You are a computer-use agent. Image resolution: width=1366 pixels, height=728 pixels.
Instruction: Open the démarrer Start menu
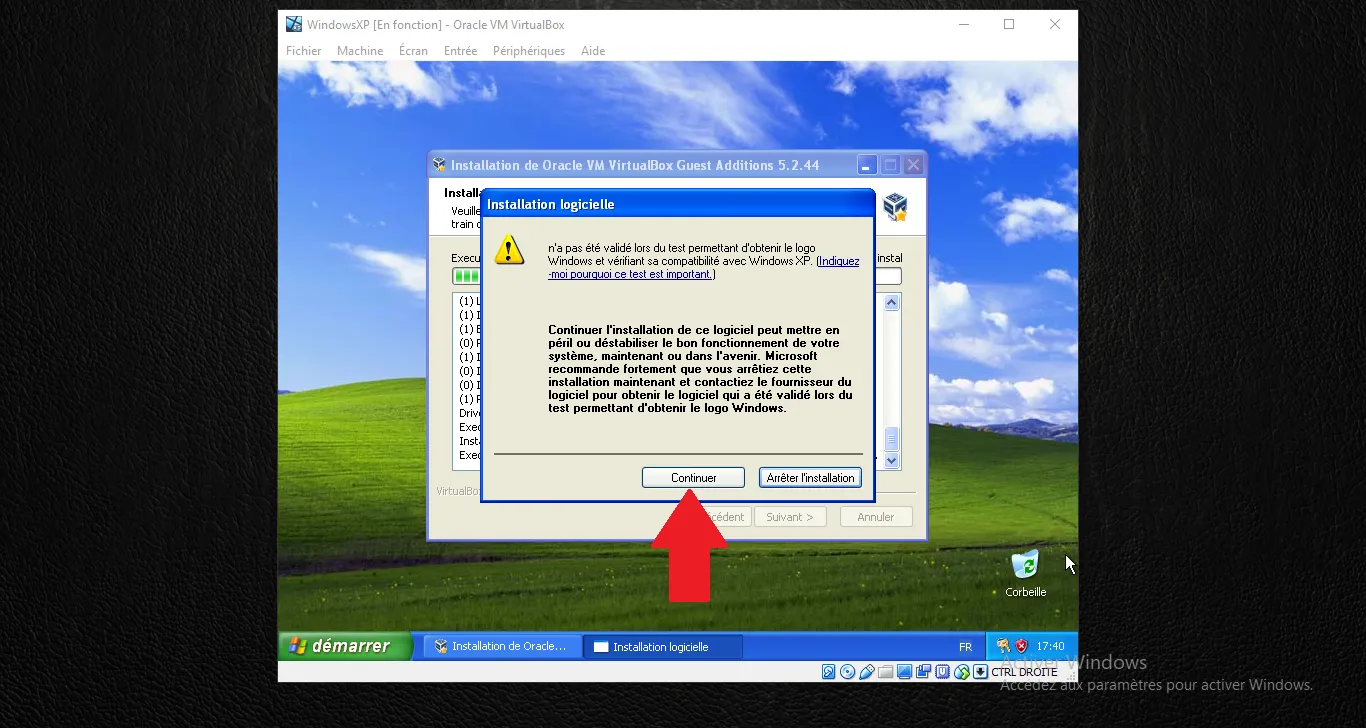(x=345, y=646)
